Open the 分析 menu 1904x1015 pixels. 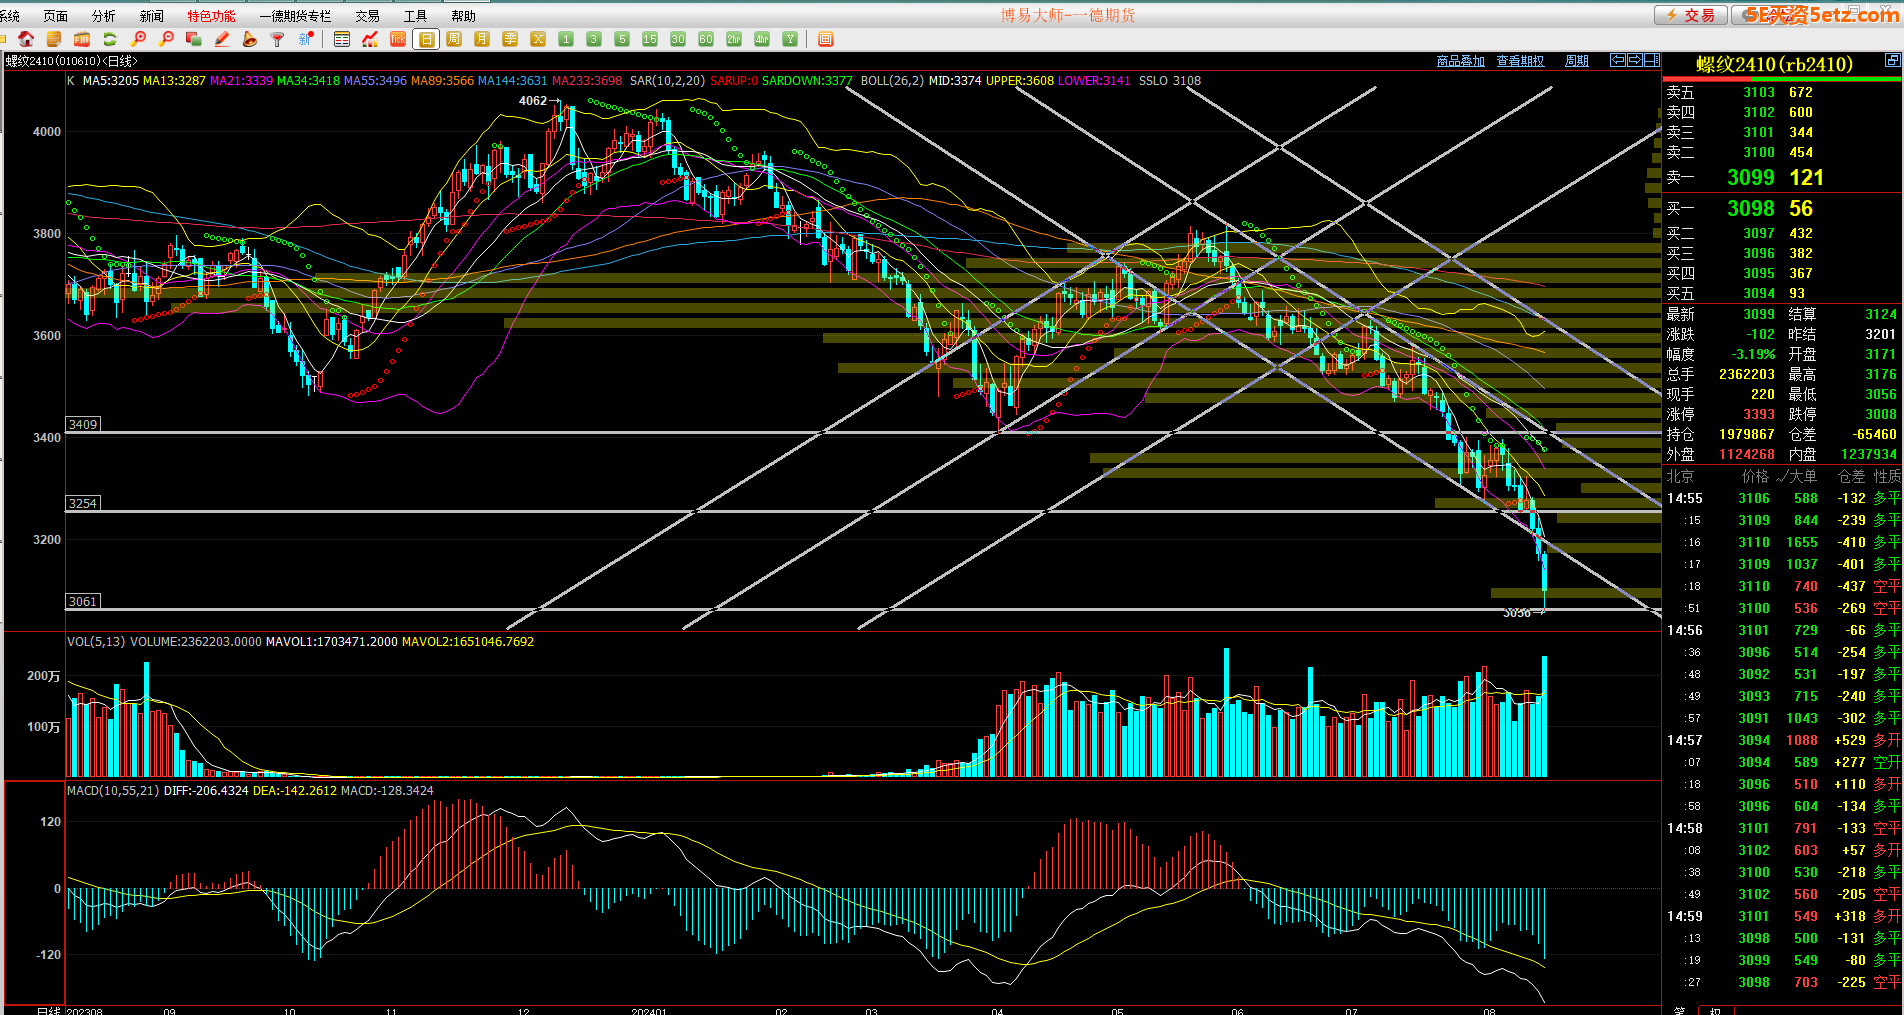pos(103,16)
